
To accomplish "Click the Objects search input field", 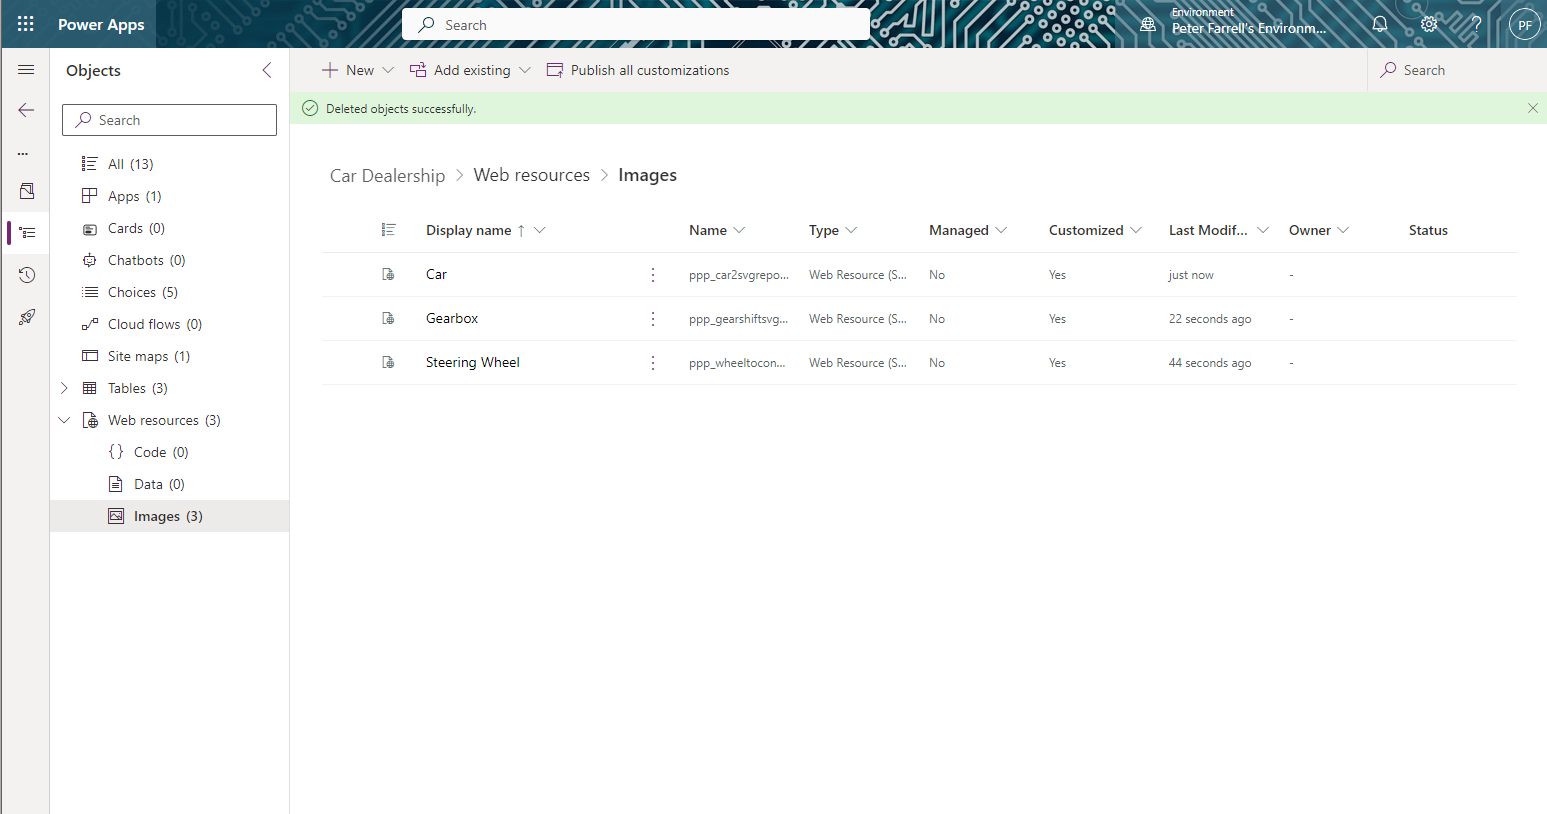I will tap(169, 119).
